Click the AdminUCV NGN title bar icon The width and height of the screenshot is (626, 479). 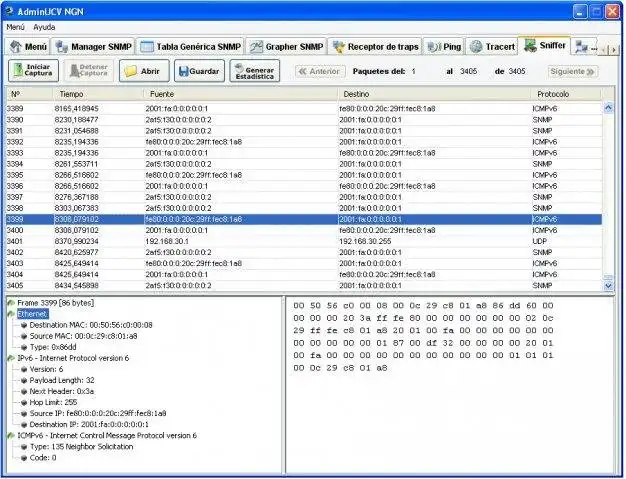tap(10, 11)
